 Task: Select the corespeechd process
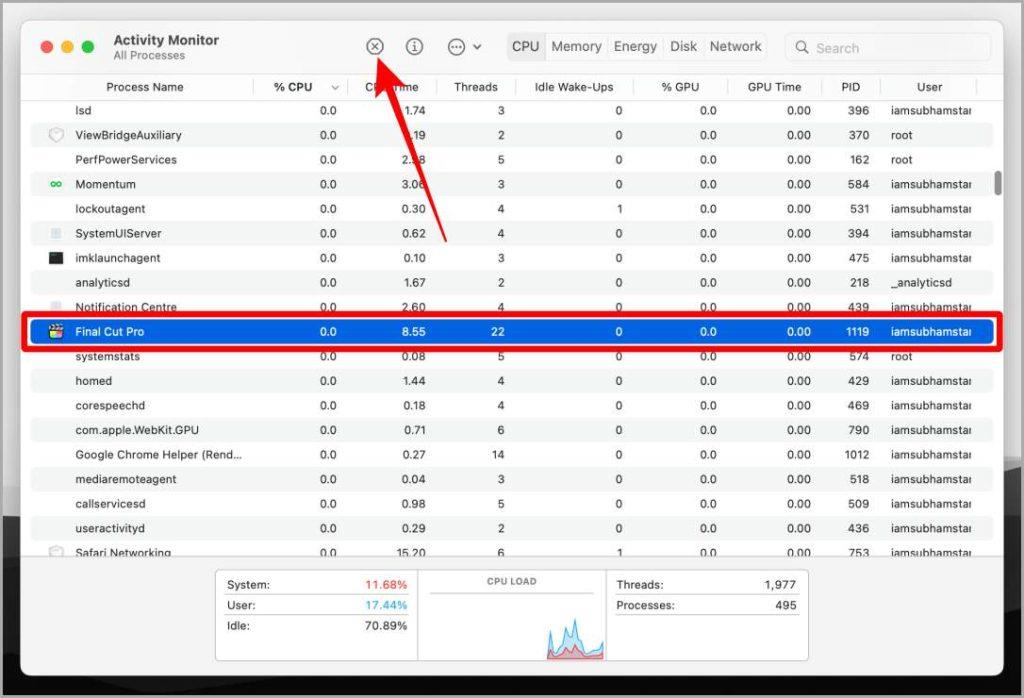coord(110,405)
